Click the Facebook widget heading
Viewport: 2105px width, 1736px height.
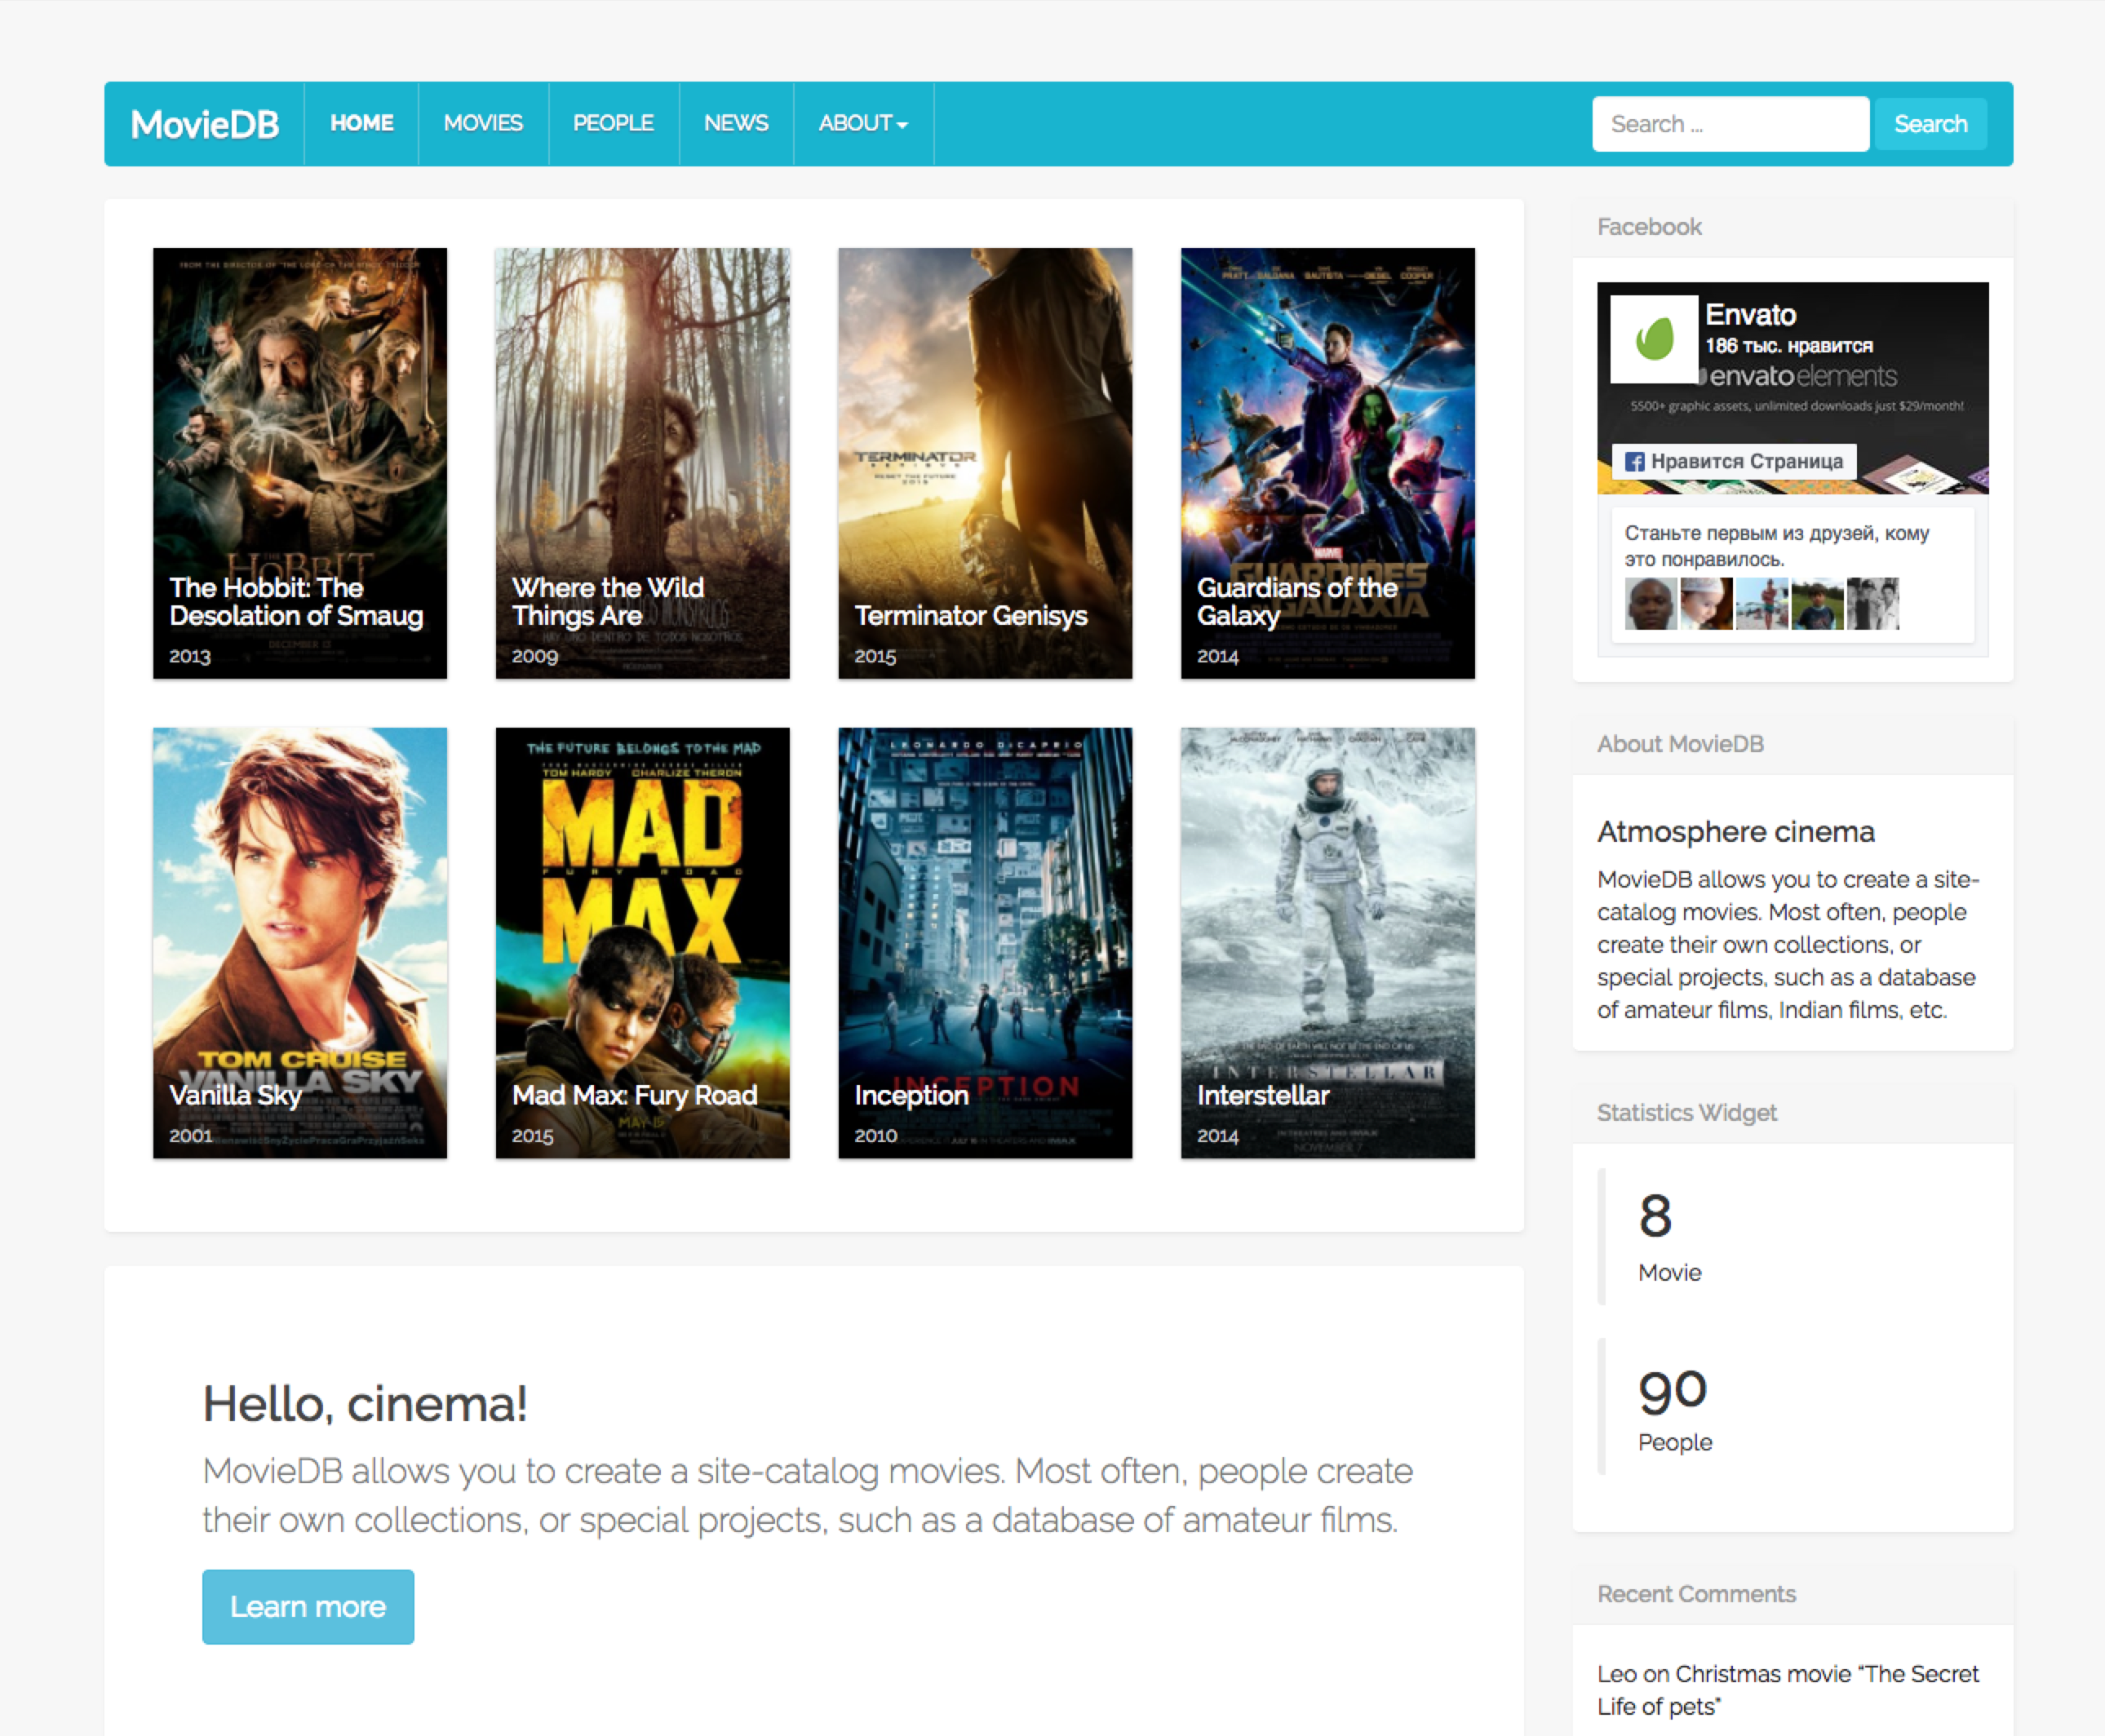(x=1649, y=227)
